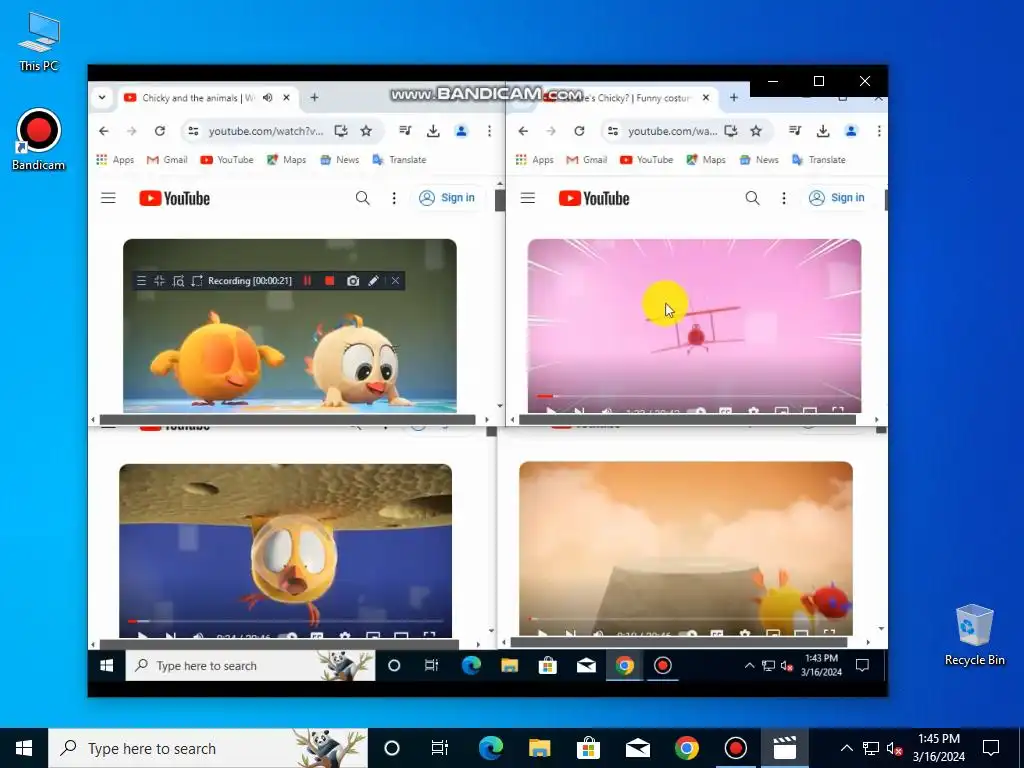This screenshot has height=768, width=1024.
Task: Open media controls in top-left Chrome toolbar
Action: (406, 131)
